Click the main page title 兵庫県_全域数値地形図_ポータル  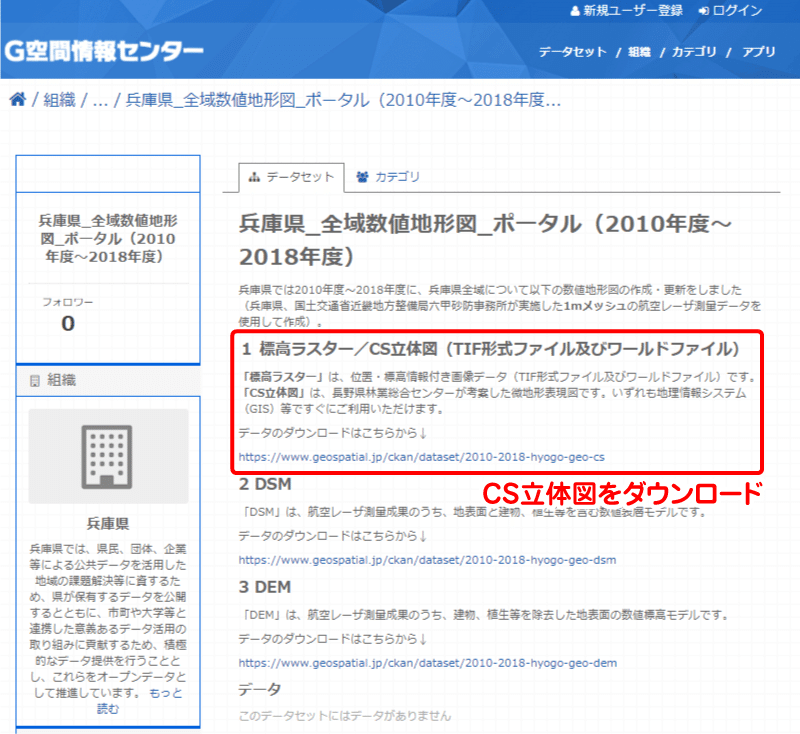(485, 240)
